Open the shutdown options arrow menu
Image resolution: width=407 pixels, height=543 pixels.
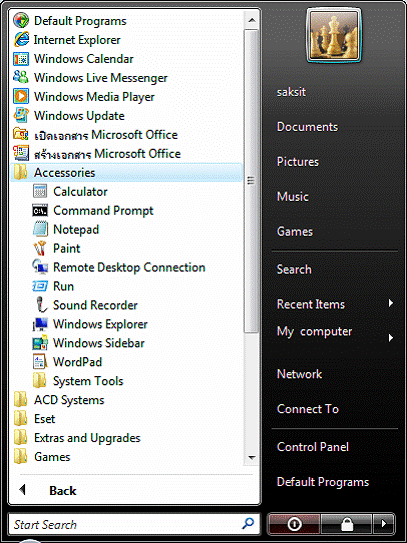383,524
